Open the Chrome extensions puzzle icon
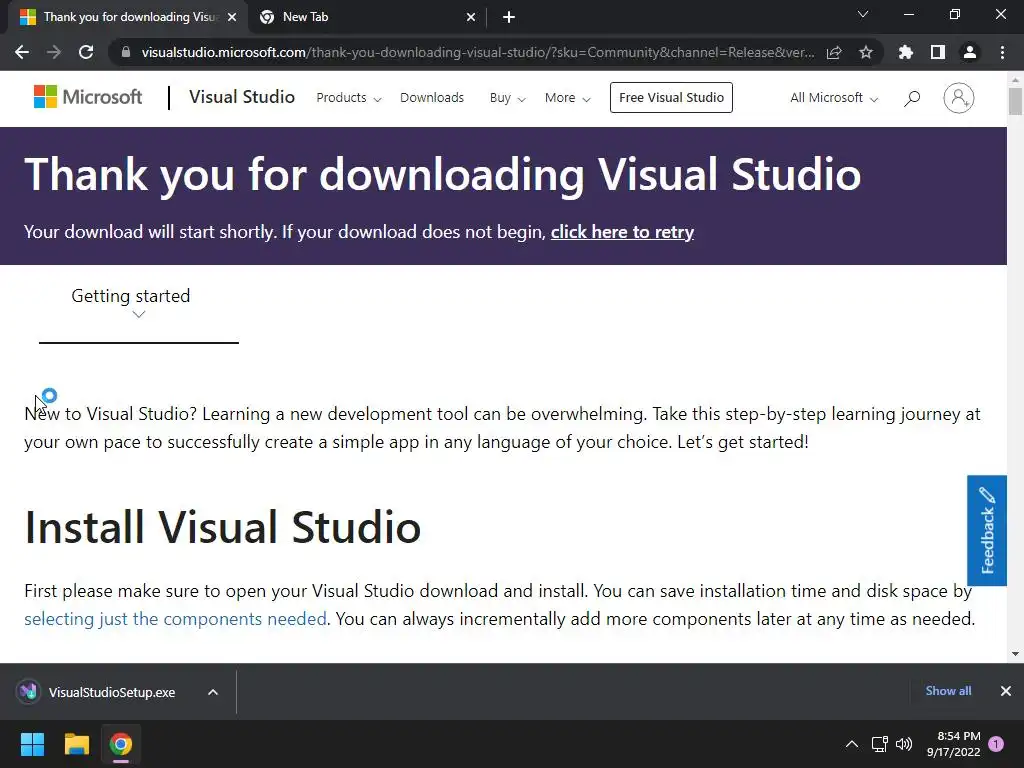Viewport: 1024px width, 768px height. [x=906, y=52]
